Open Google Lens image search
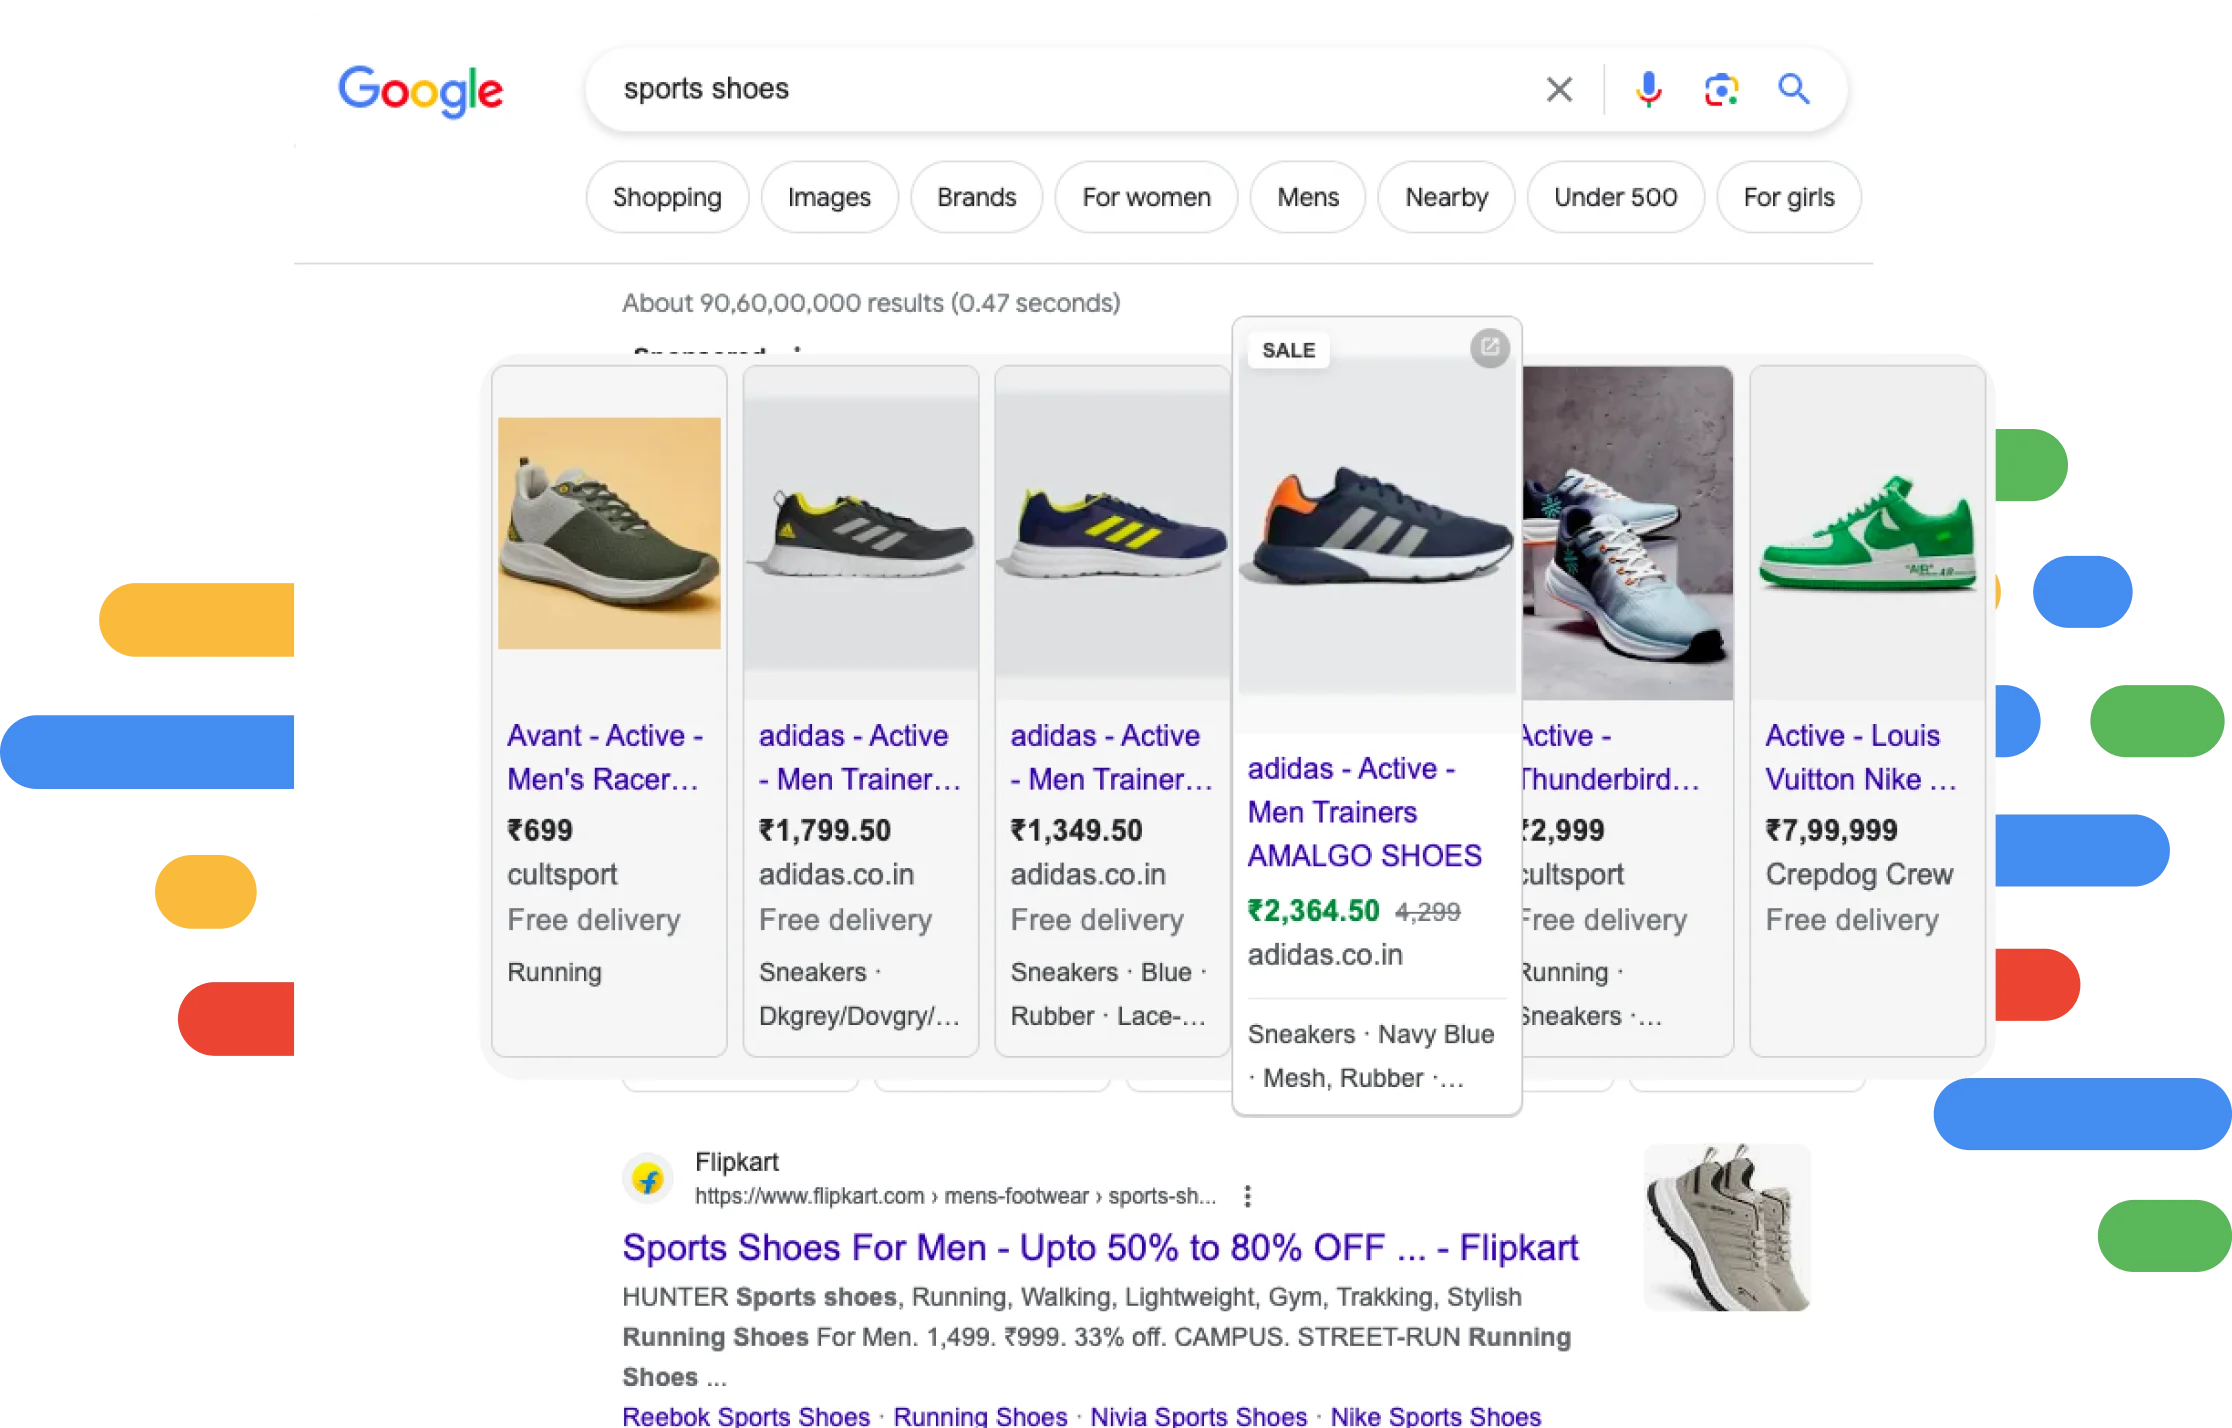2232x1428 pixels. pos(1721,89)
